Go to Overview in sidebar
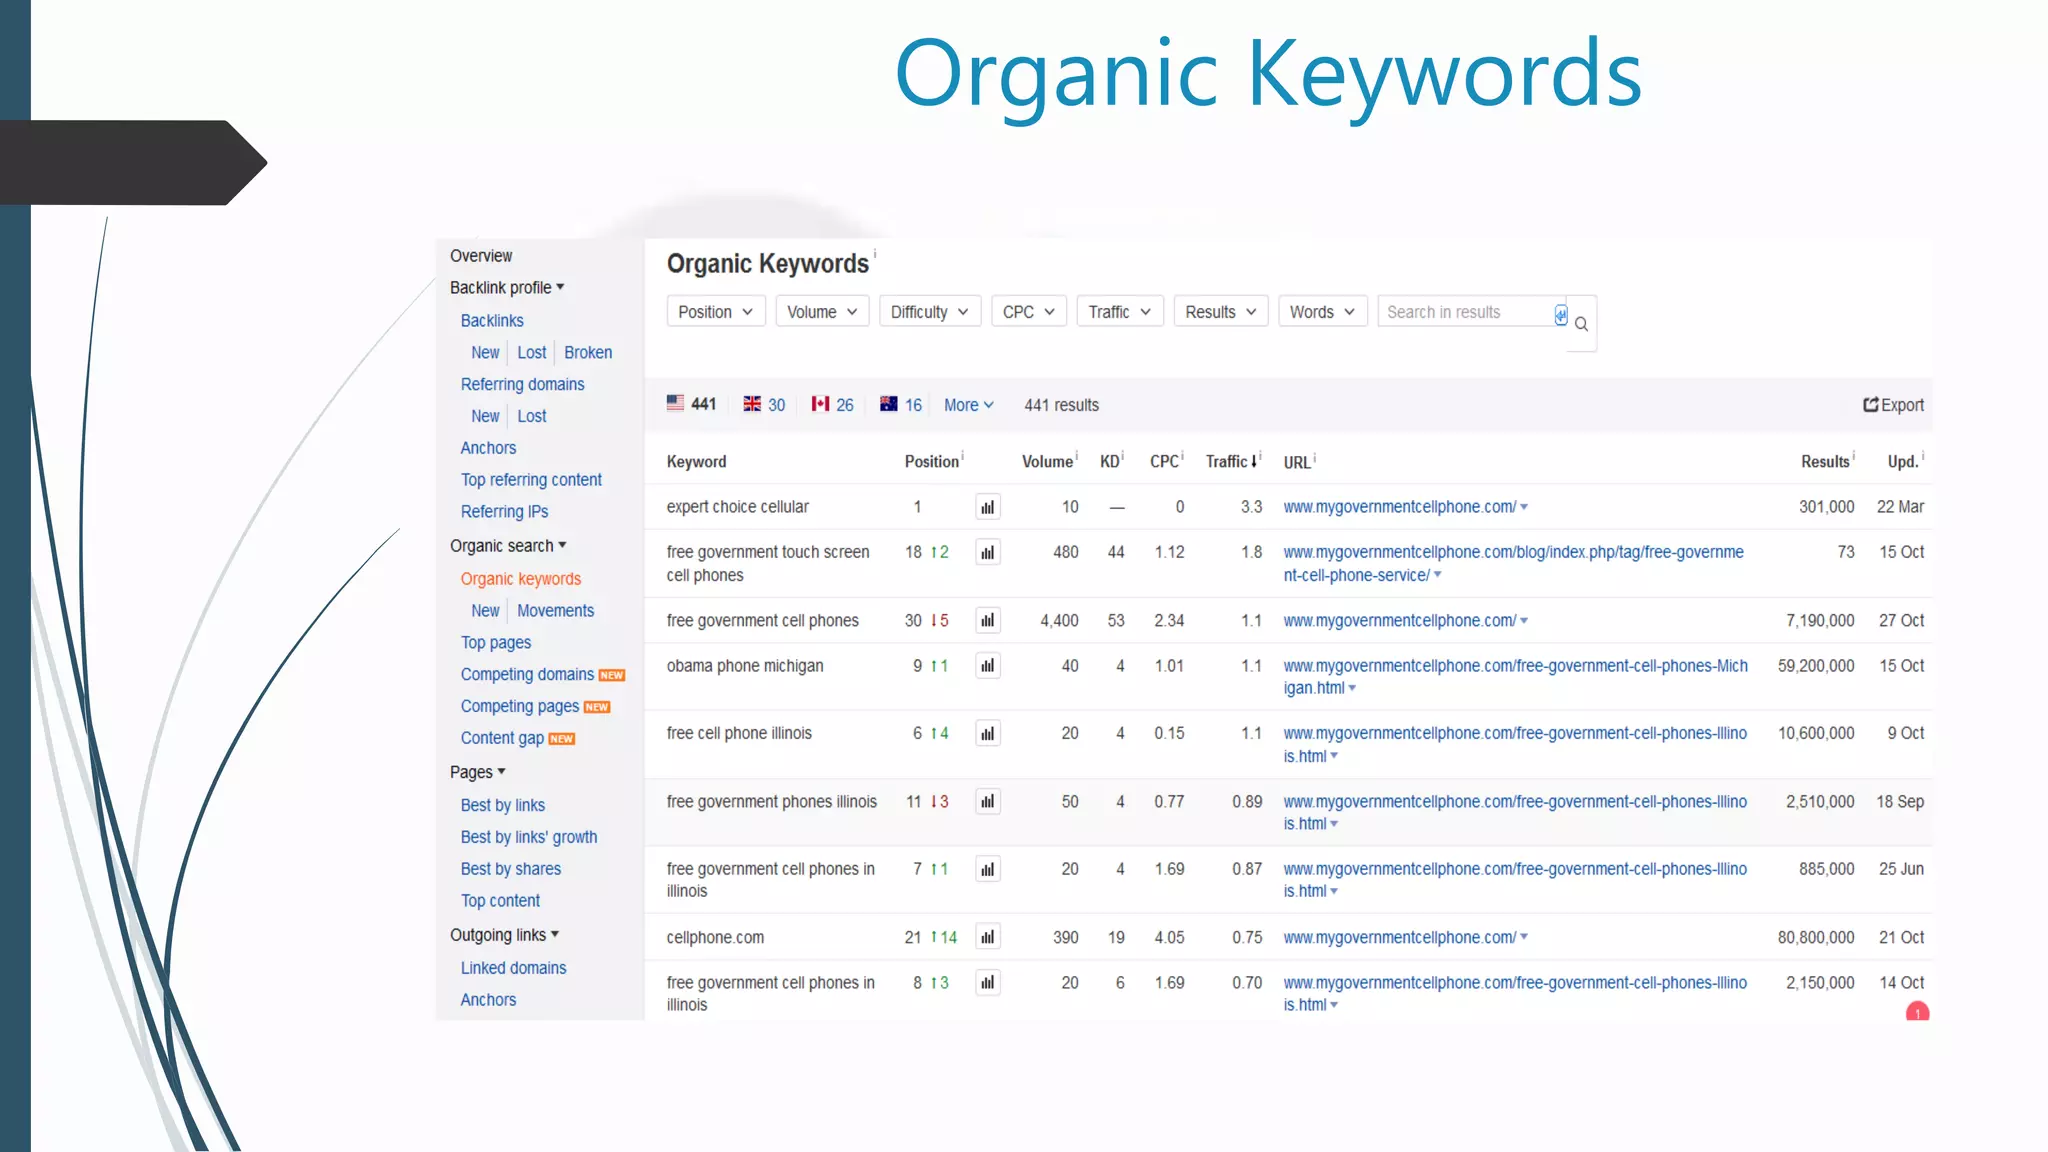 [481, 256]
